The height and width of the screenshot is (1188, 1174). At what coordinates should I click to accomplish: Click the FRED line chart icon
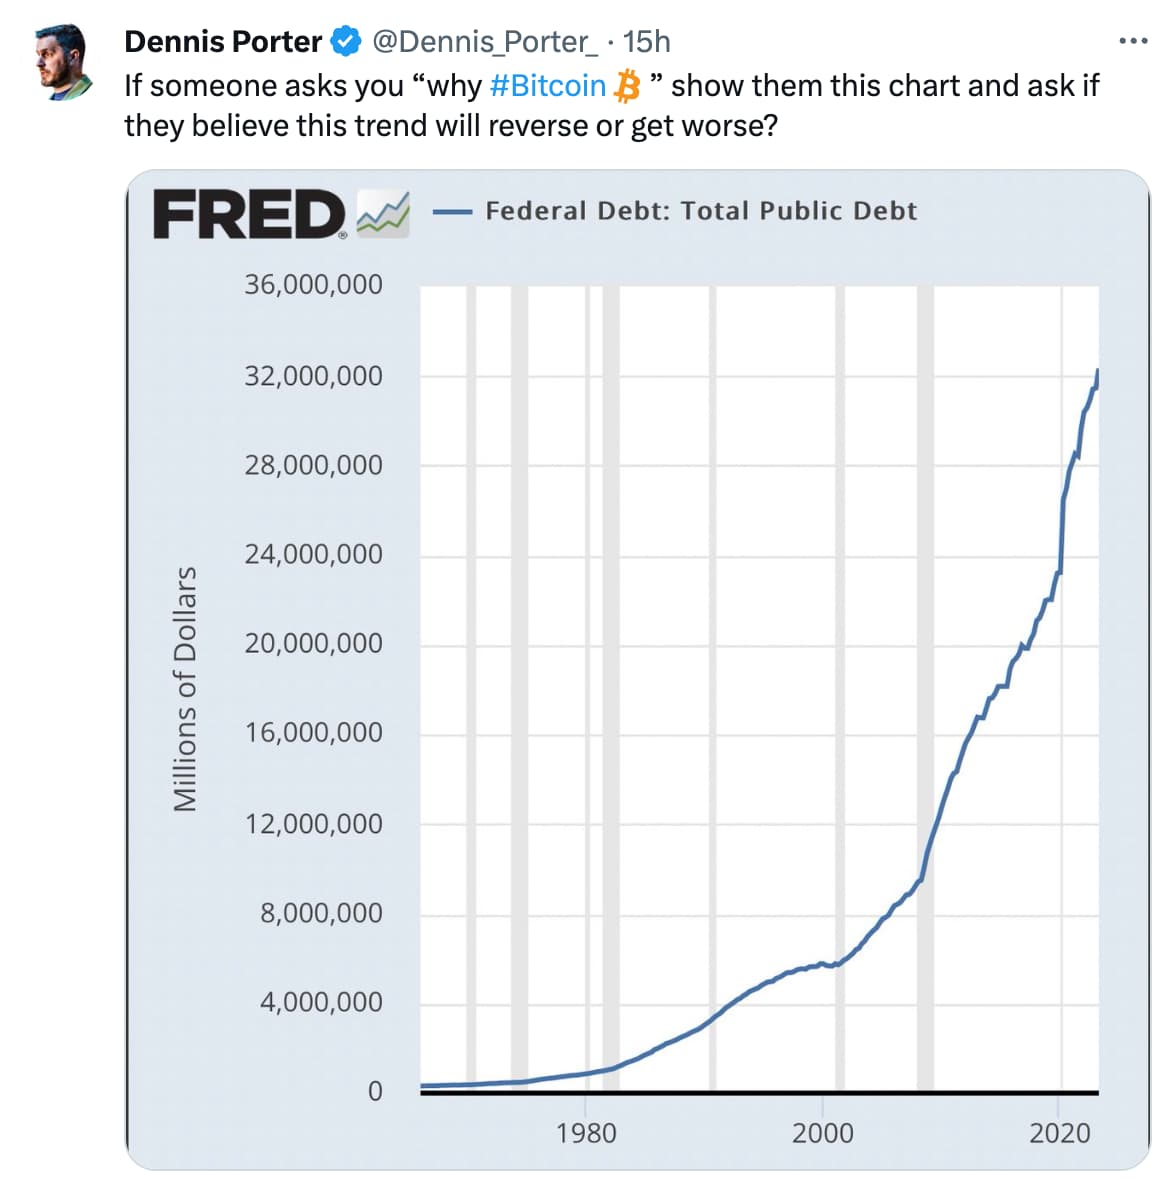pyautogui.click(x=383, y=213)
